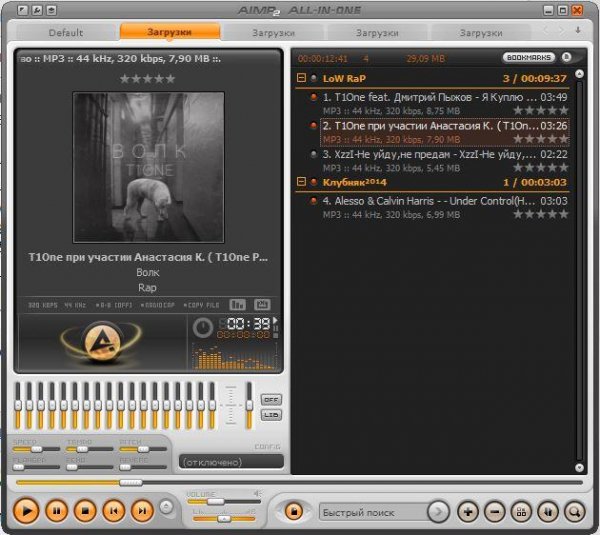Skip to the previous track
Image resolution: width=600 pixels, height=535 pixels.
[114, 510]
